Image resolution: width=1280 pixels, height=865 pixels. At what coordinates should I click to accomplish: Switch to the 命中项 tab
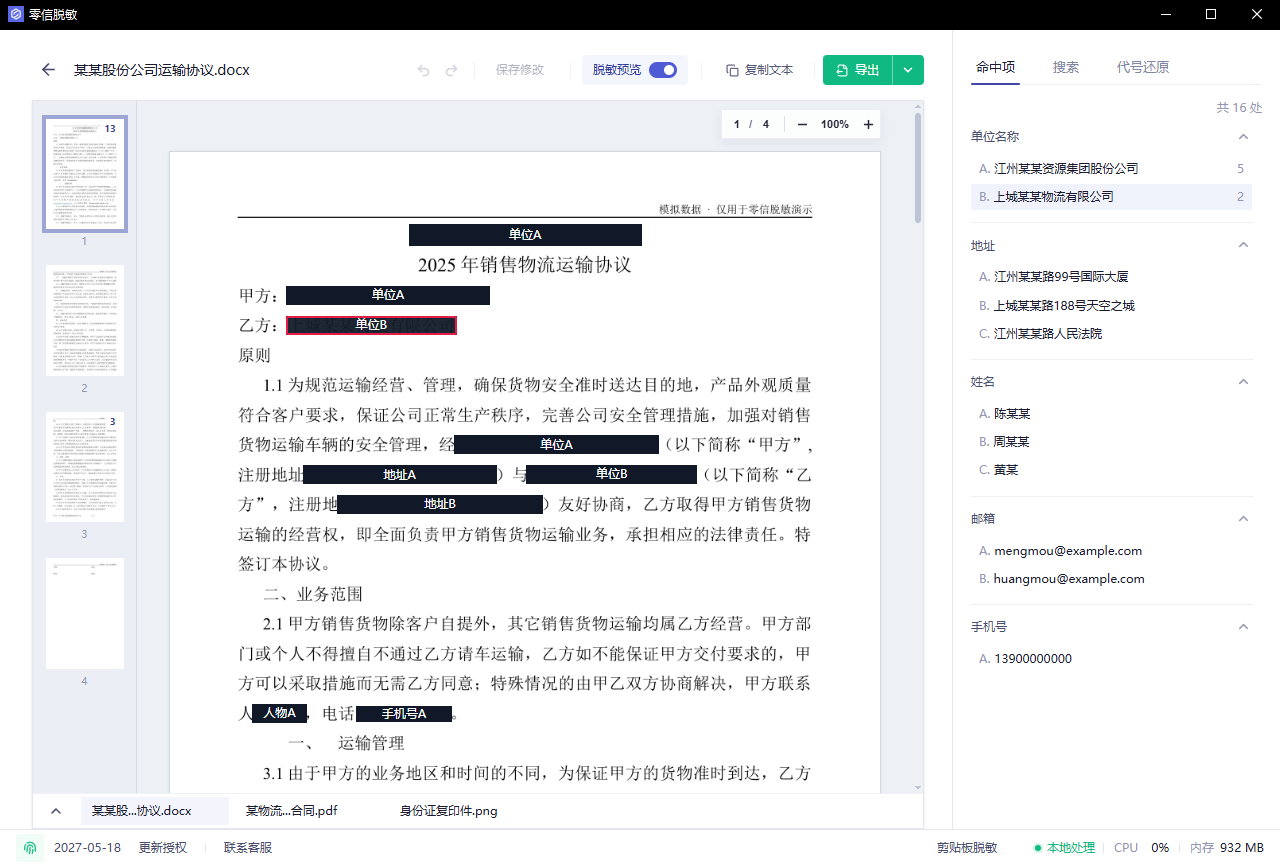point(996,67)
